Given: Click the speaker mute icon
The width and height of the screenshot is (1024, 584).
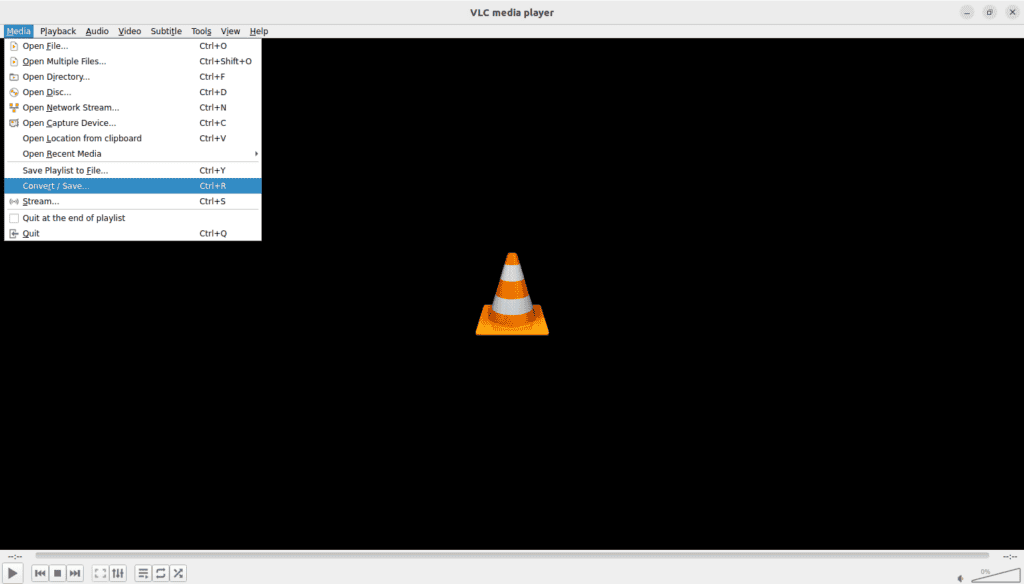Looking at the screenshot, I should (x=961, y=578).
